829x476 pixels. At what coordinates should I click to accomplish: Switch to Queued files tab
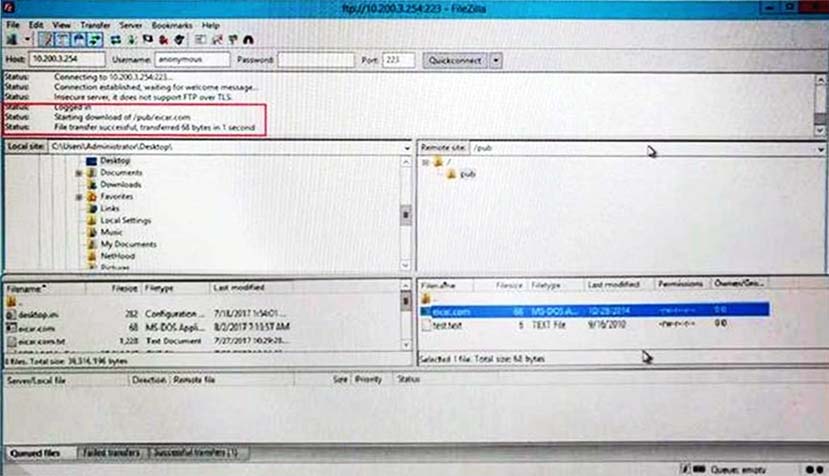pyautogui.click(x=35, y=453)
